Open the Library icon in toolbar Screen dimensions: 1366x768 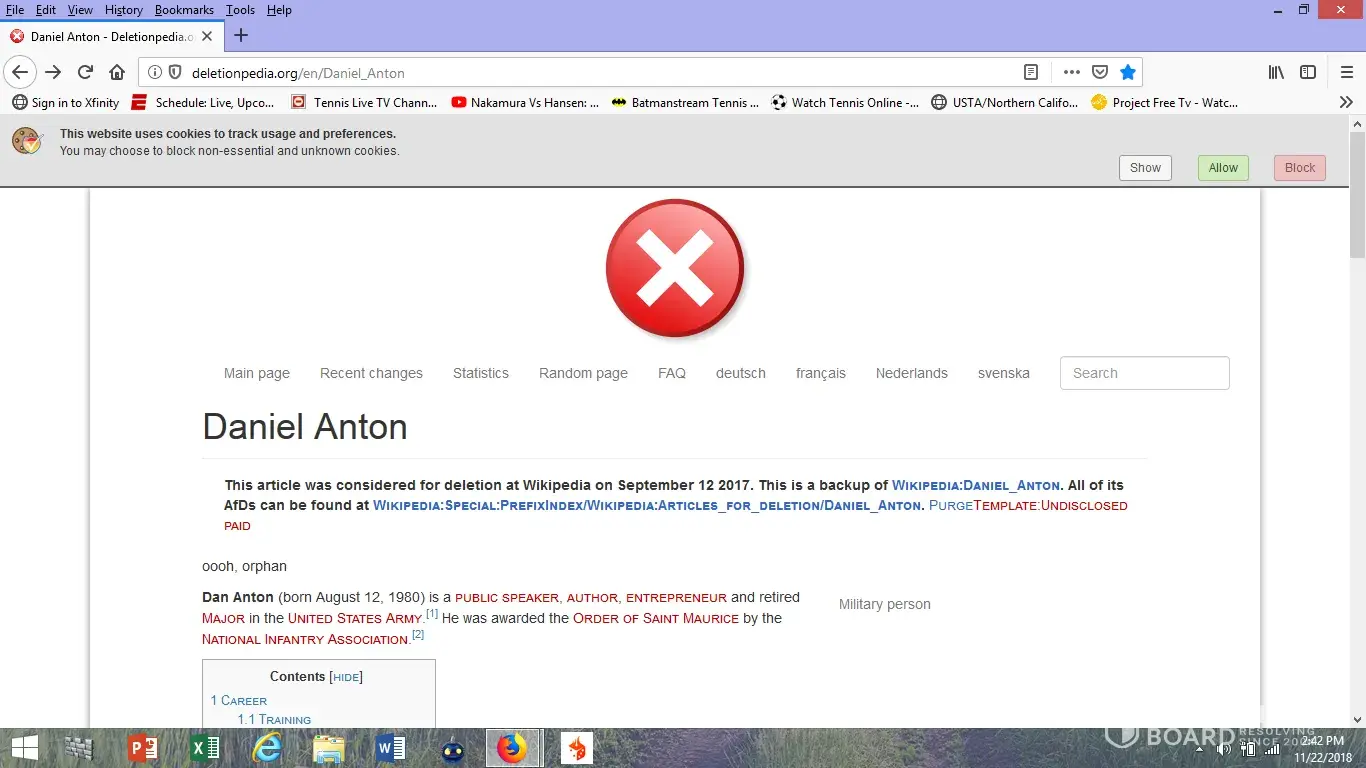[1276, 72]
